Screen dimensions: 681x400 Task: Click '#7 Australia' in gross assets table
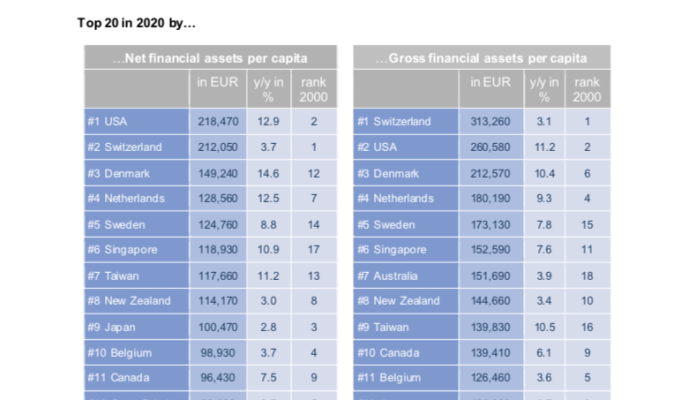pyautogui.click(x=406, y=276)
